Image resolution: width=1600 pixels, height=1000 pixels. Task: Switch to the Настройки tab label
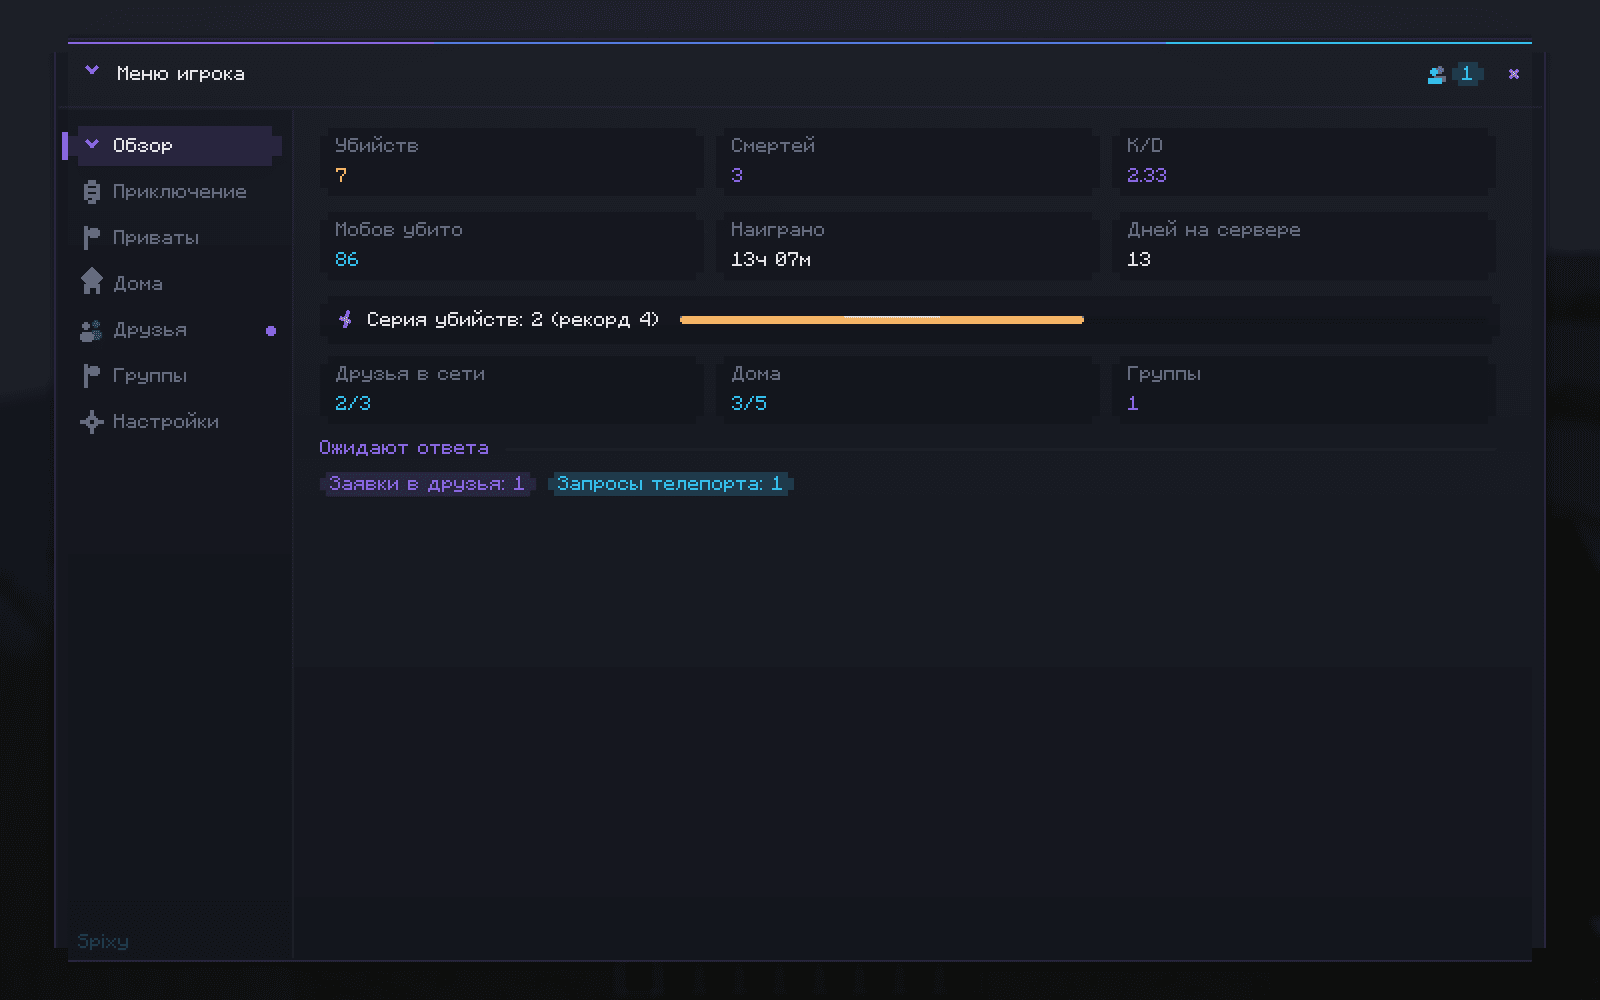point(166,421)
